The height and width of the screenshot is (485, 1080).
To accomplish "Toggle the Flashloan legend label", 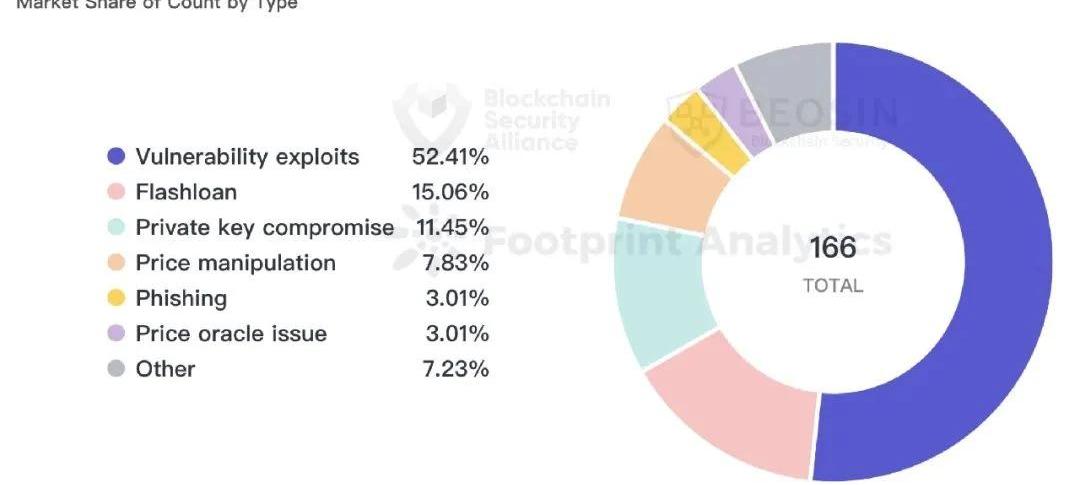I will click(186, 192).
